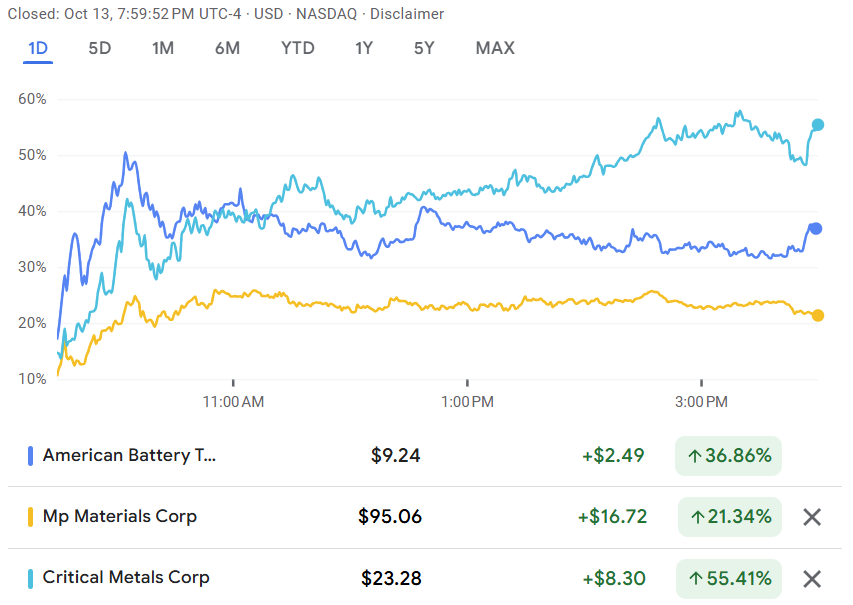Screen dimensions: 853x605
Task: Click the yellow Mp Materials endpoint dot
Action: tap(818, 315)
